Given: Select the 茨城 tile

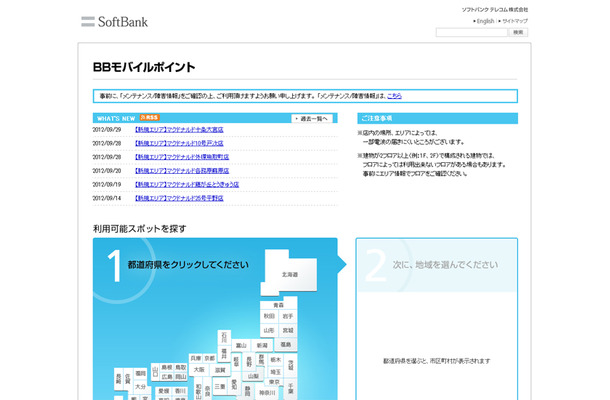Looking at the screenshot, I should [x=291, y=365].
